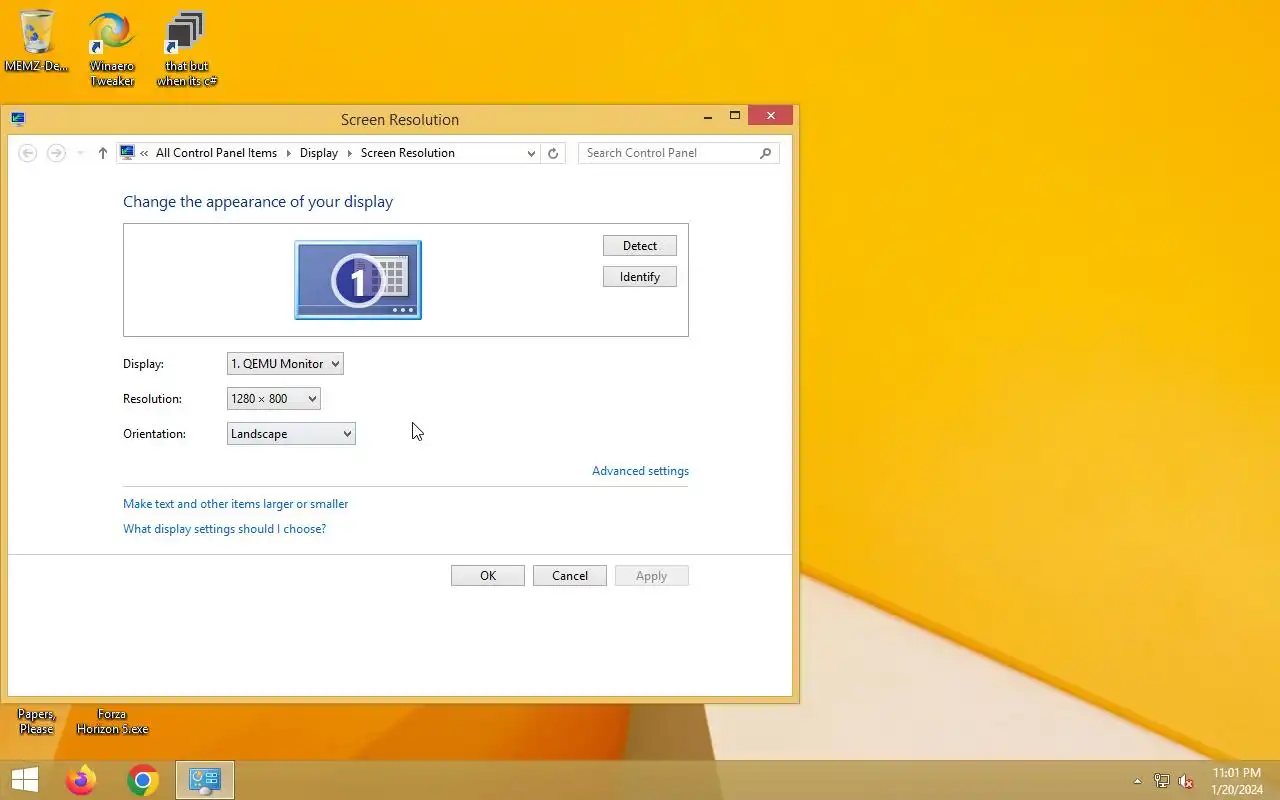Click the Control Panel icon in address bar
Screen dimensions: 1280x800
tap(127, 153)
